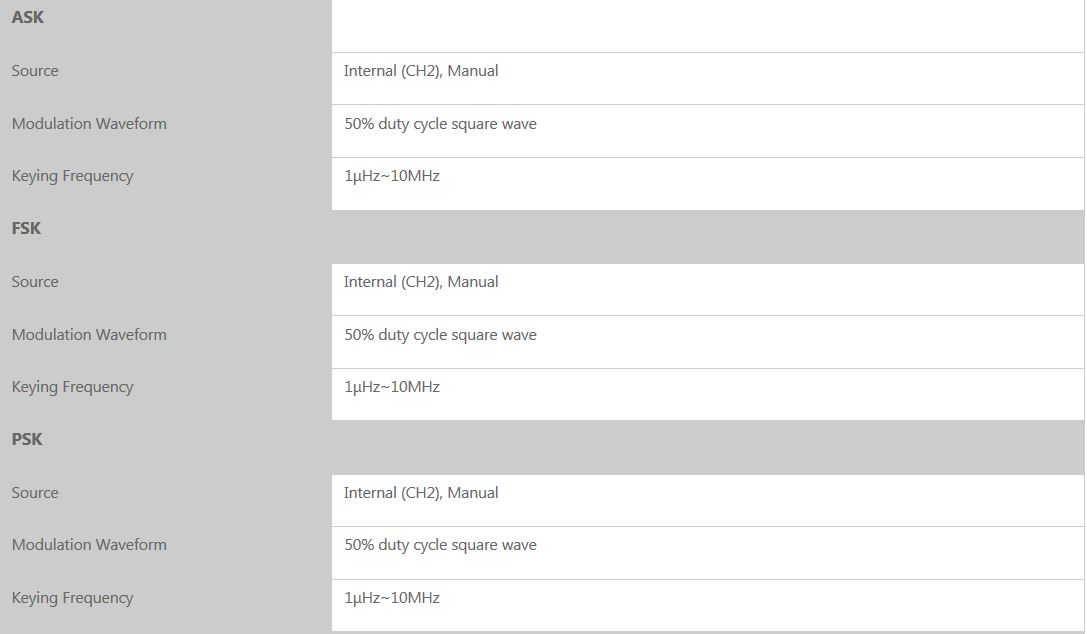
Task: Click the PSK keying frequency 1μHz~10MHz value
Action: (x=392, y=598)
